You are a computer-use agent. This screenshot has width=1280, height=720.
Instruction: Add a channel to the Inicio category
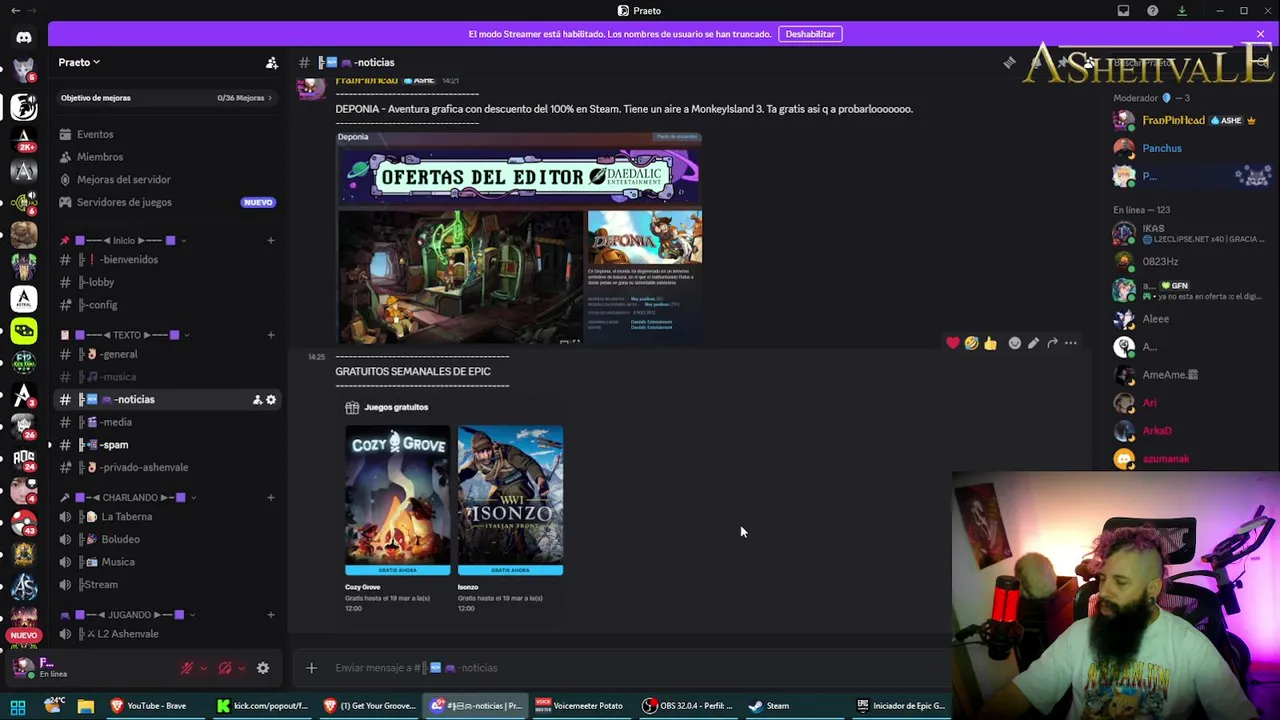tap(270, 241)
